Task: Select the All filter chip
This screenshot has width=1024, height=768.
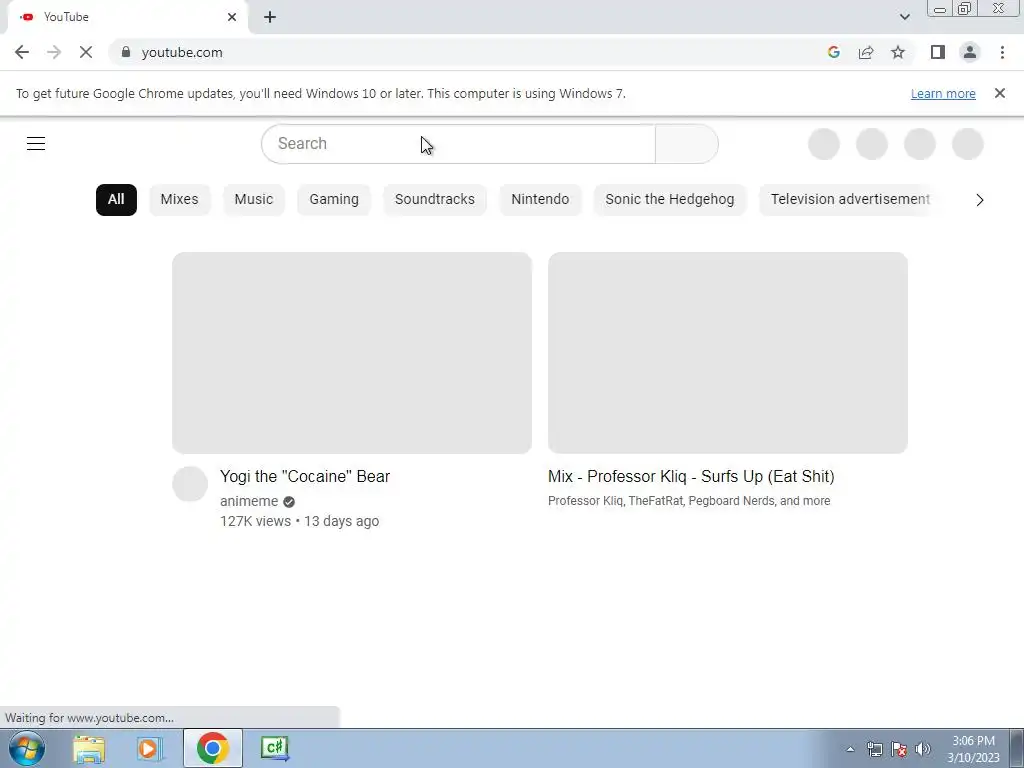Action: pyautogui.click(x=116, y=199)
